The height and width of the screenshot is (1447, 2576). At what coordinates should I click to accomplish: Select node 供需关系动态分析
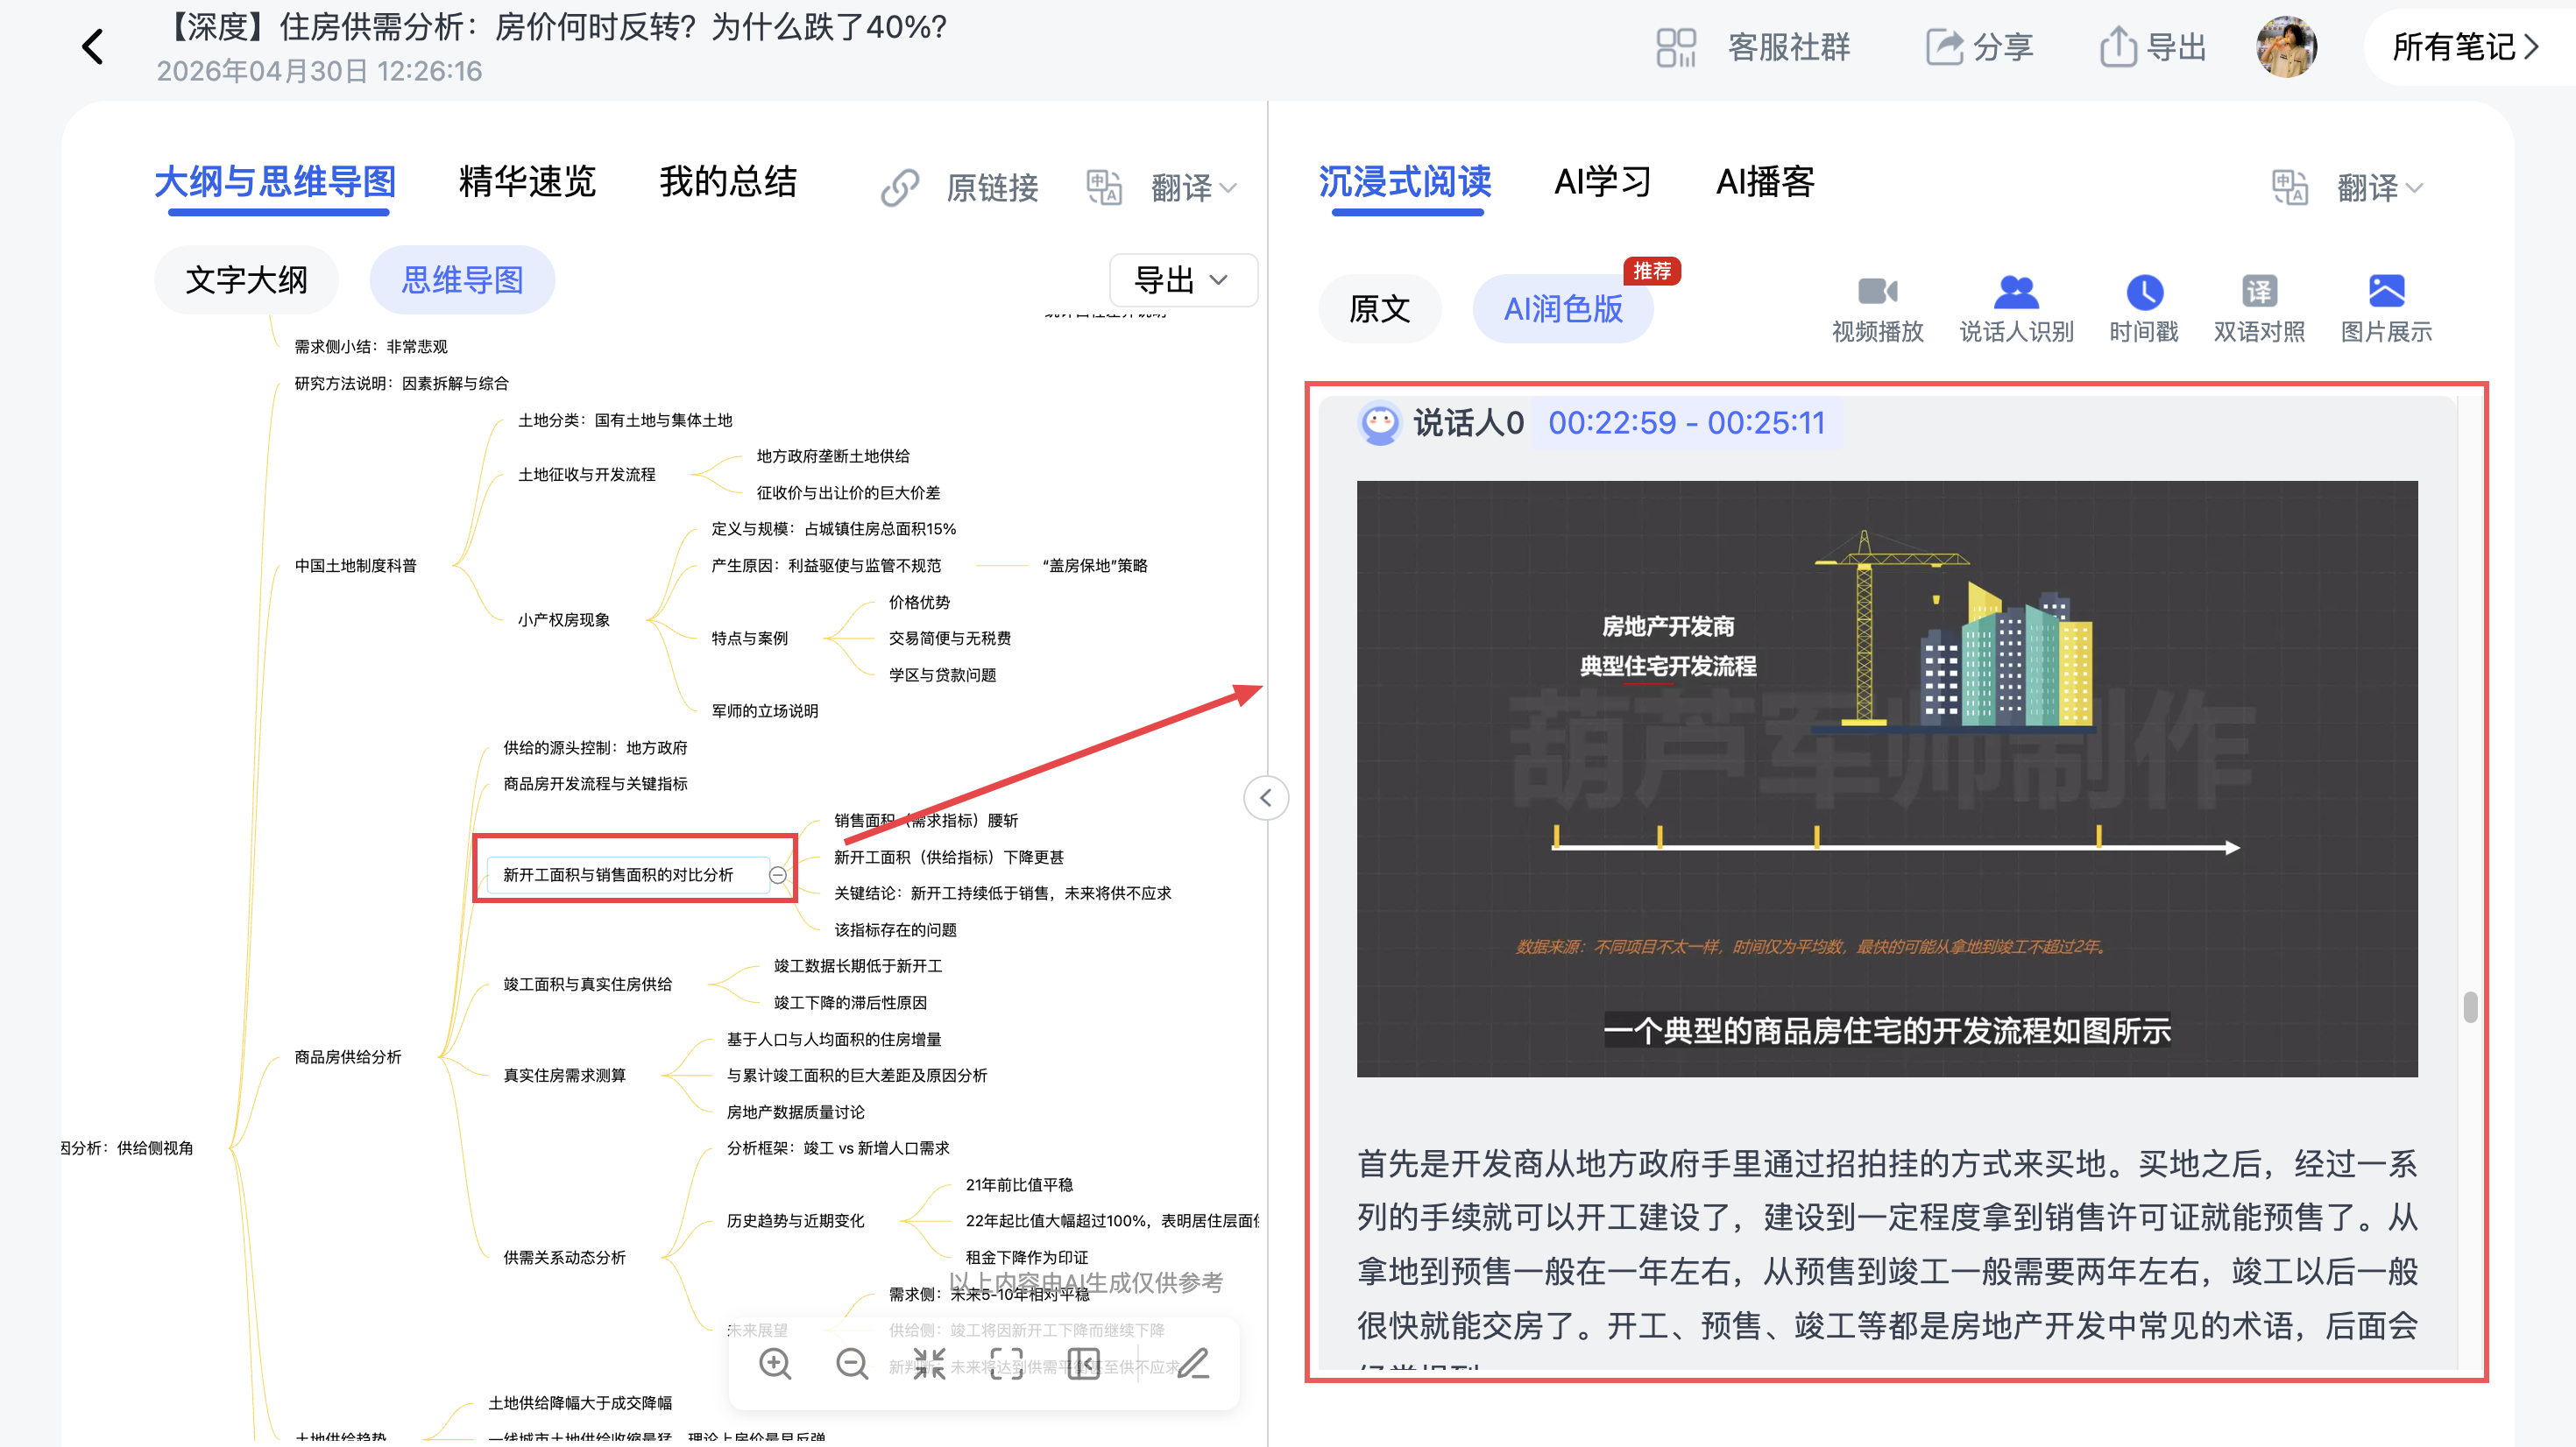565,1258
